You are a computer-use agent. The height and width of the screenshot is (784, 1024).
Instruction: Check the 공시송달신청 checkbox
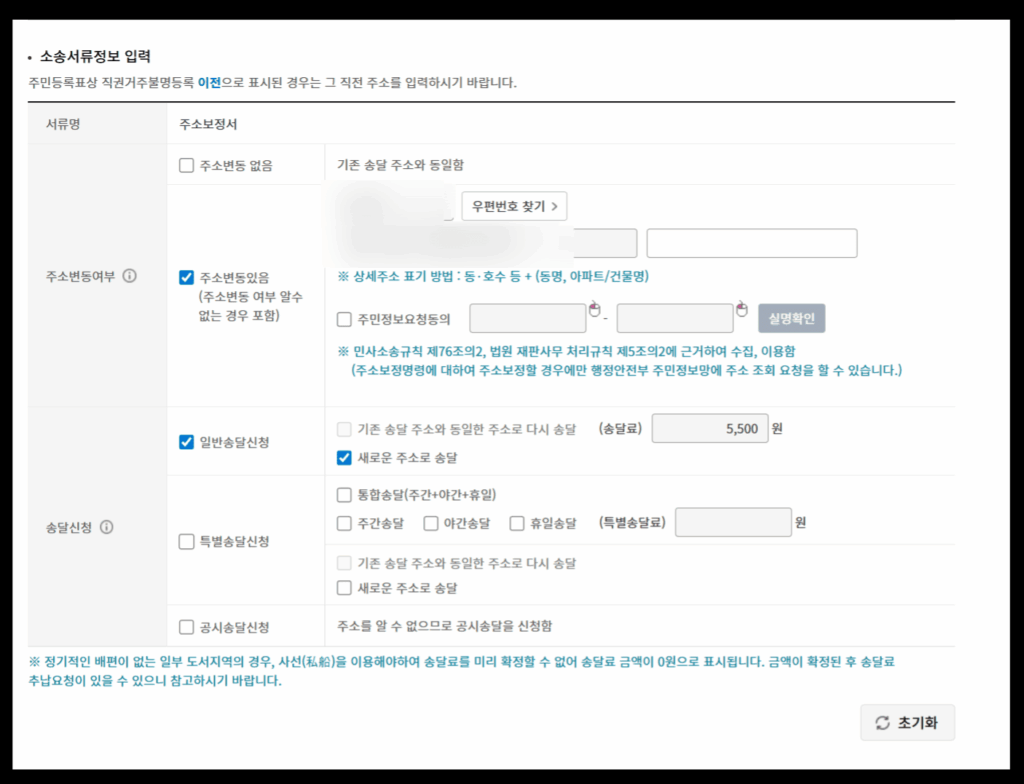coord(186,627)
